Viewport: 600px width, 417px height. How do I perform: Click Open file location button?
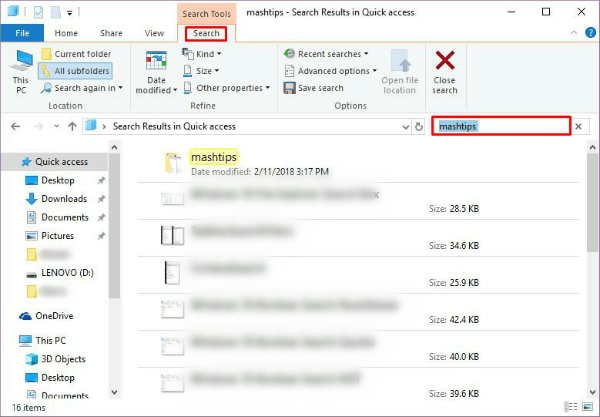coord(399,72)
